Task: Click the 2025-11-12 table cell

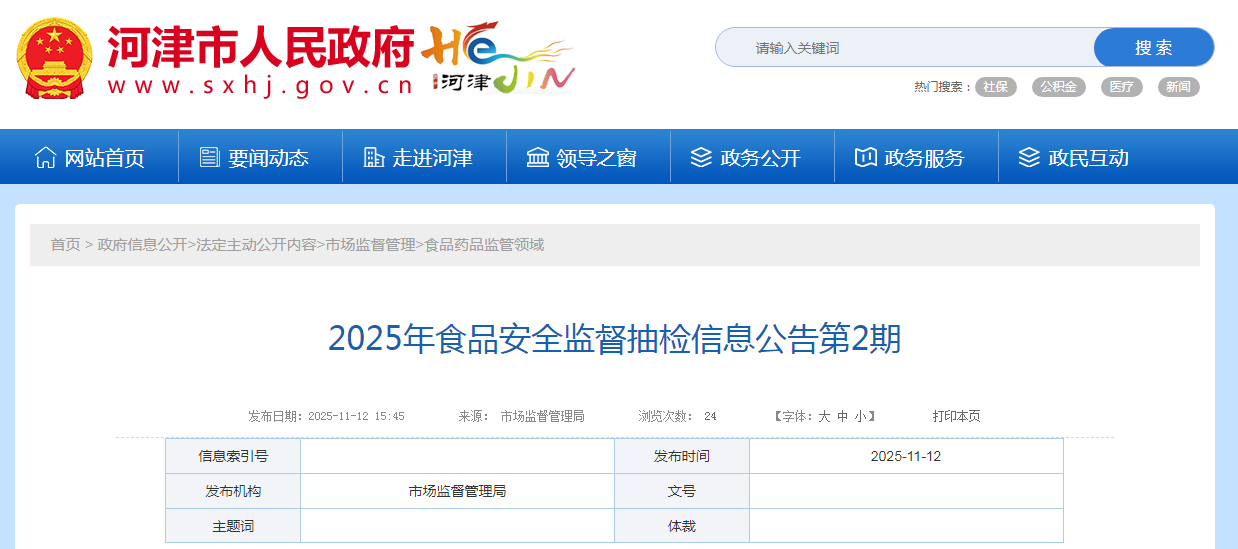Action: coord(906,456)
